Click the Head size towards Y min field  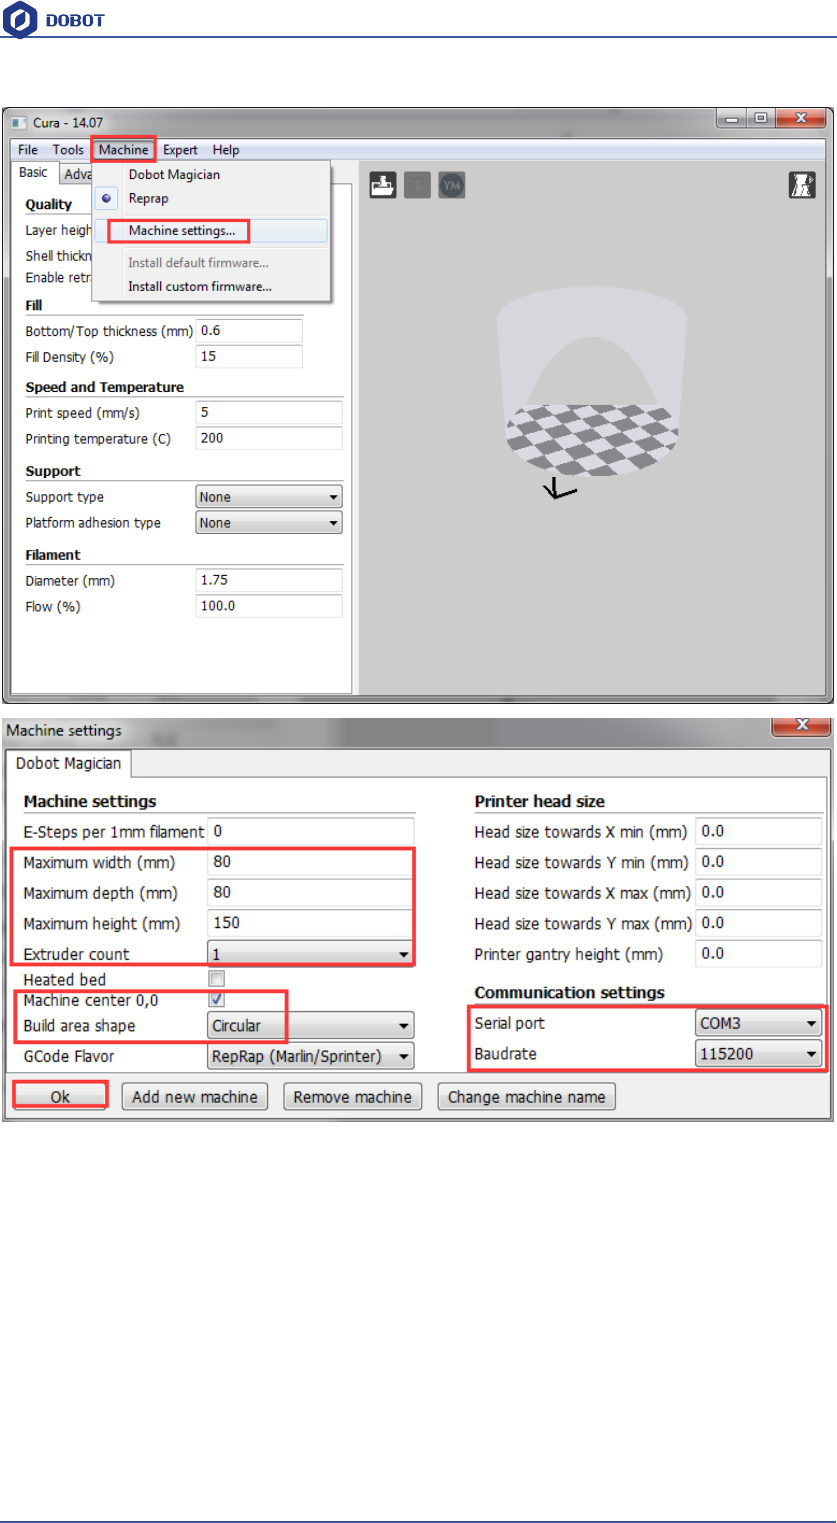(x=758, y=862)
